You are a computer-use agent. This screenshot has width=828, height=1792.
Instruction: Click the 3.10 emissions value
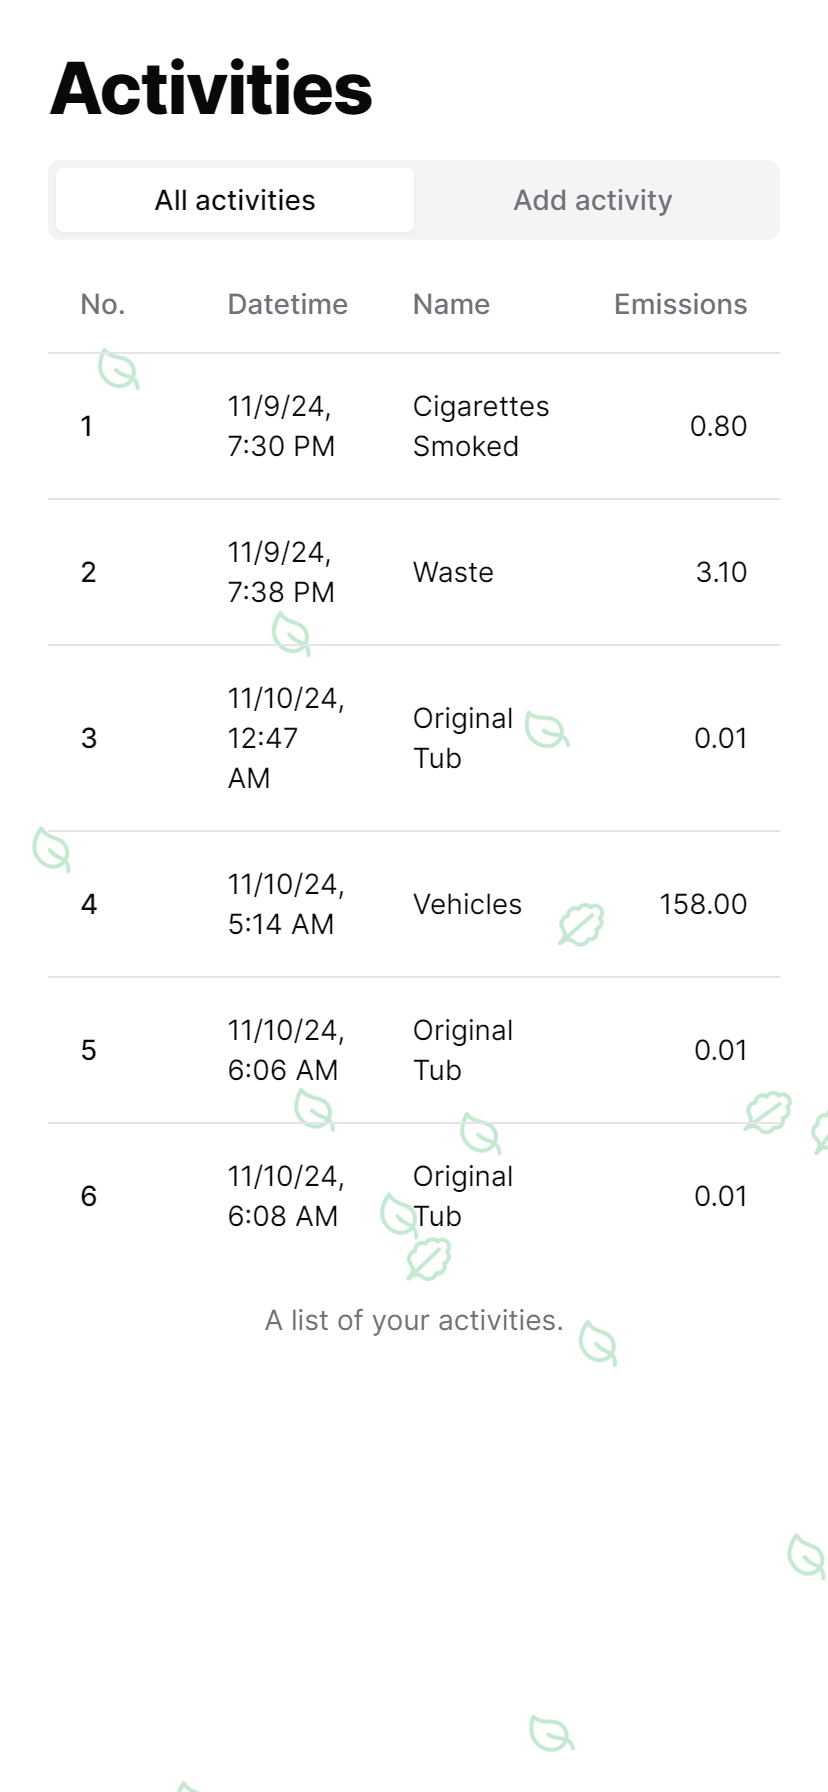(721, 572)
